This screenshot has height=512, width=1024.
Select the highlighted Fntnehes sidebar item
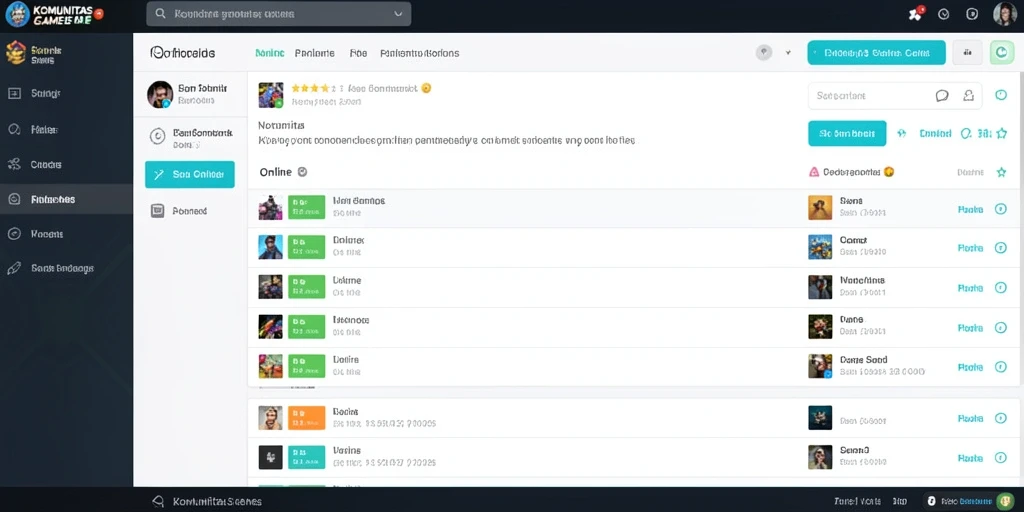click(67, 199)
